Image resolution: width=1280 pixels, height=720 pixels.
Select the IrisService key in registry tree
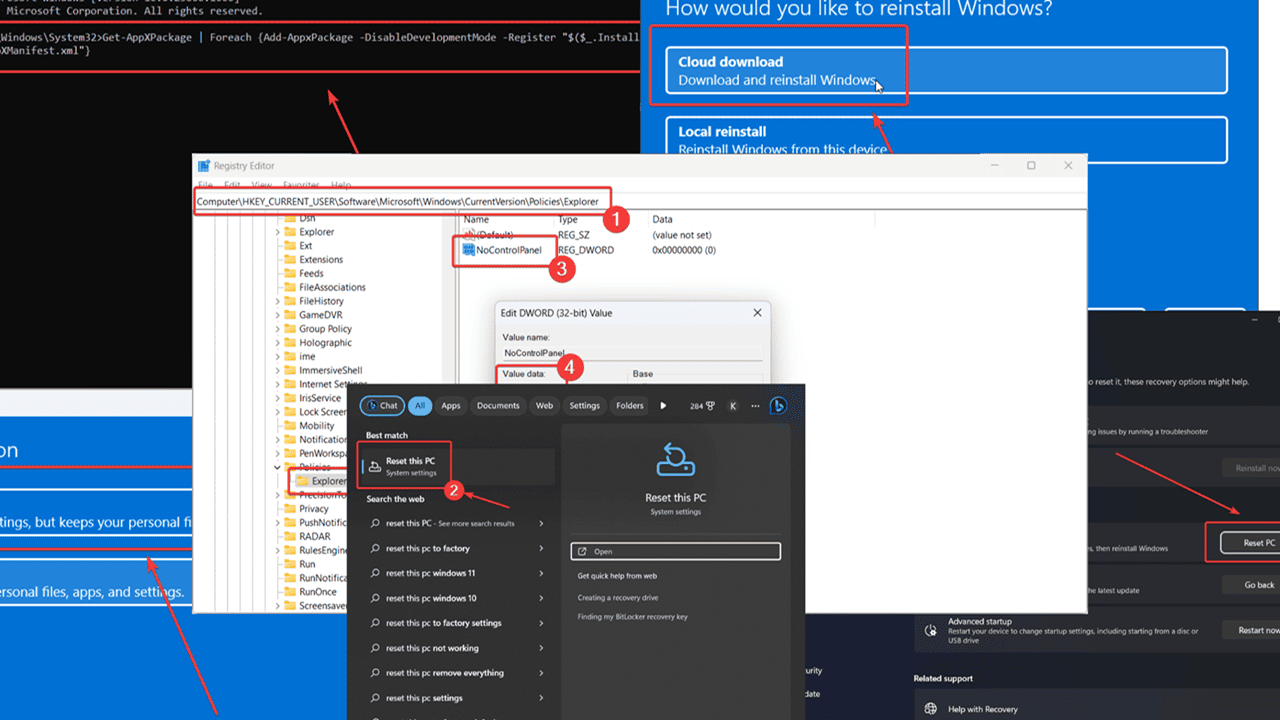point(320,398)
